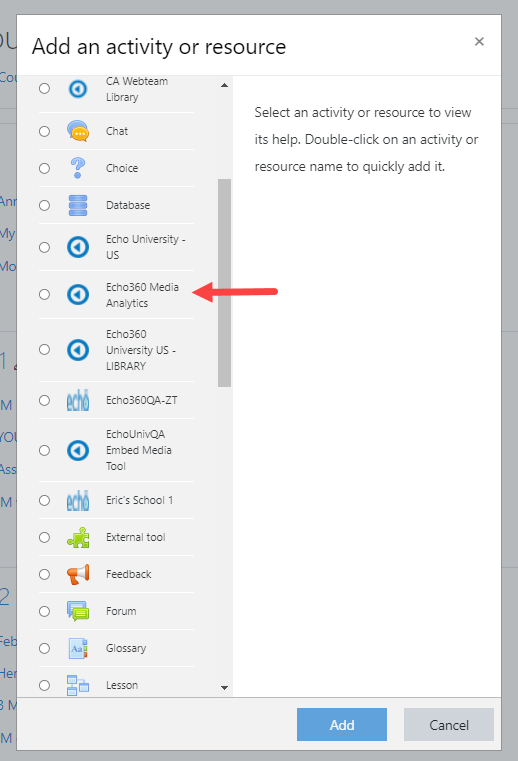Click the 'Feedback' activity label
The image size is (518, 761).
pos(129,574)
